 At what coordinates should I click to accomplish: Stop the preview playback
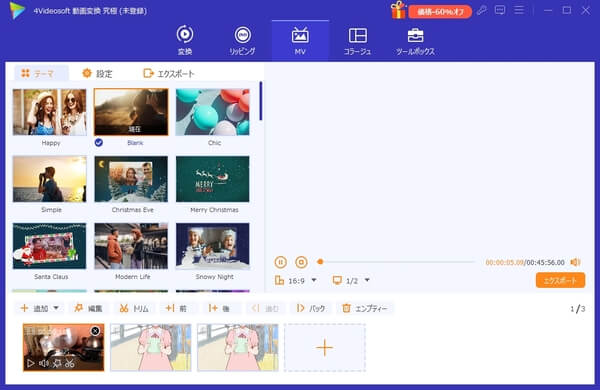pyautogui.click(x=301, y=262)
